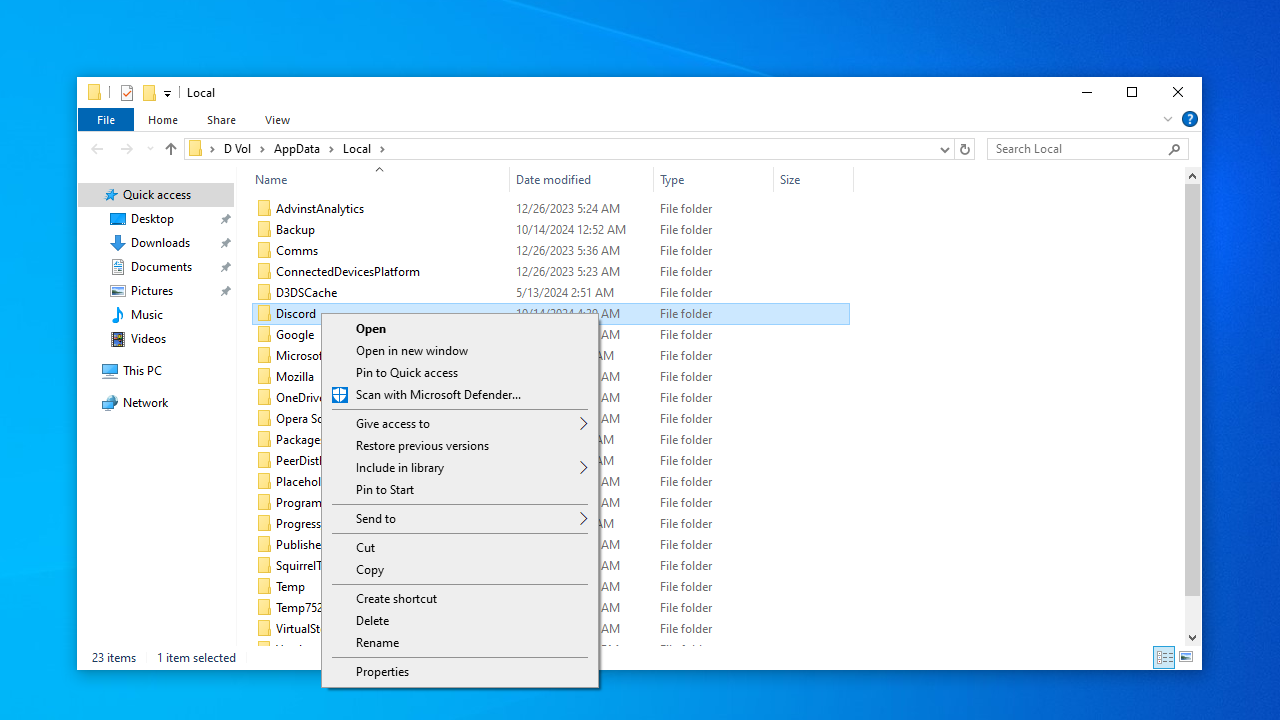Expand the ribbon with chevron
1280x720 pixels.
(x=1168, y=119)
